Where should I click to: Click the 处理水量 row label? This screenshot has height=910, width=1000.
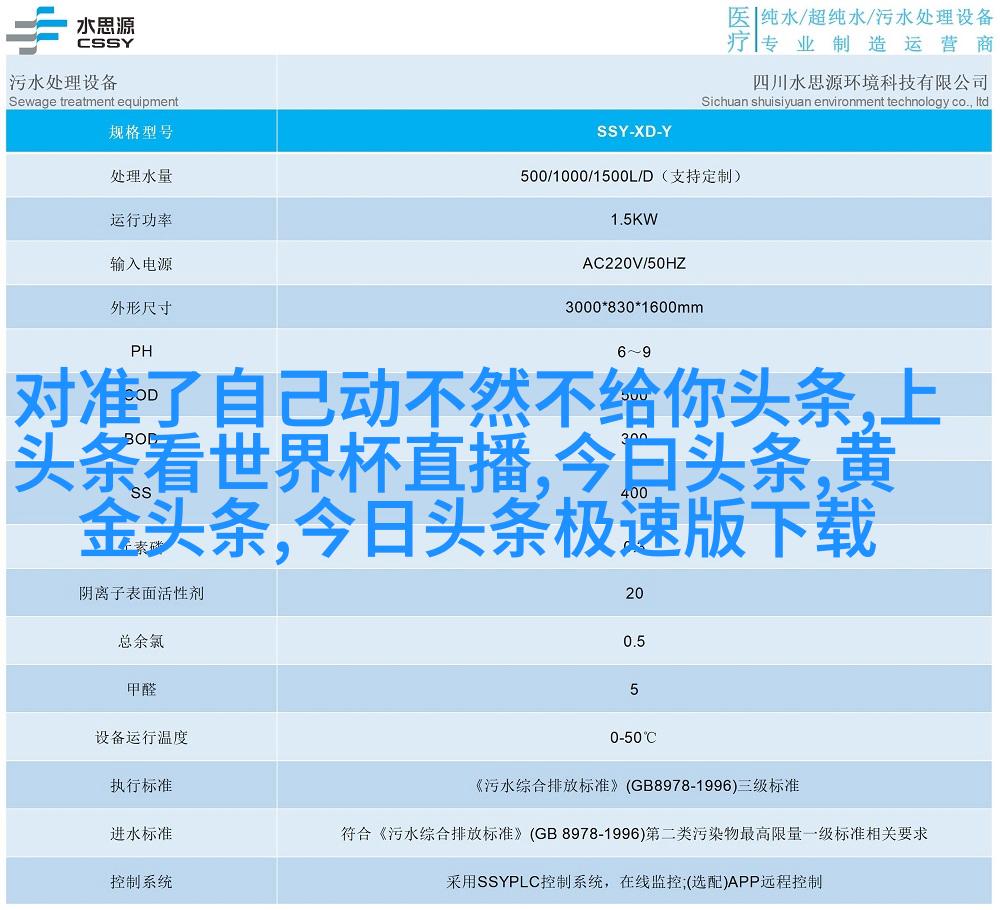coord(141,176)
